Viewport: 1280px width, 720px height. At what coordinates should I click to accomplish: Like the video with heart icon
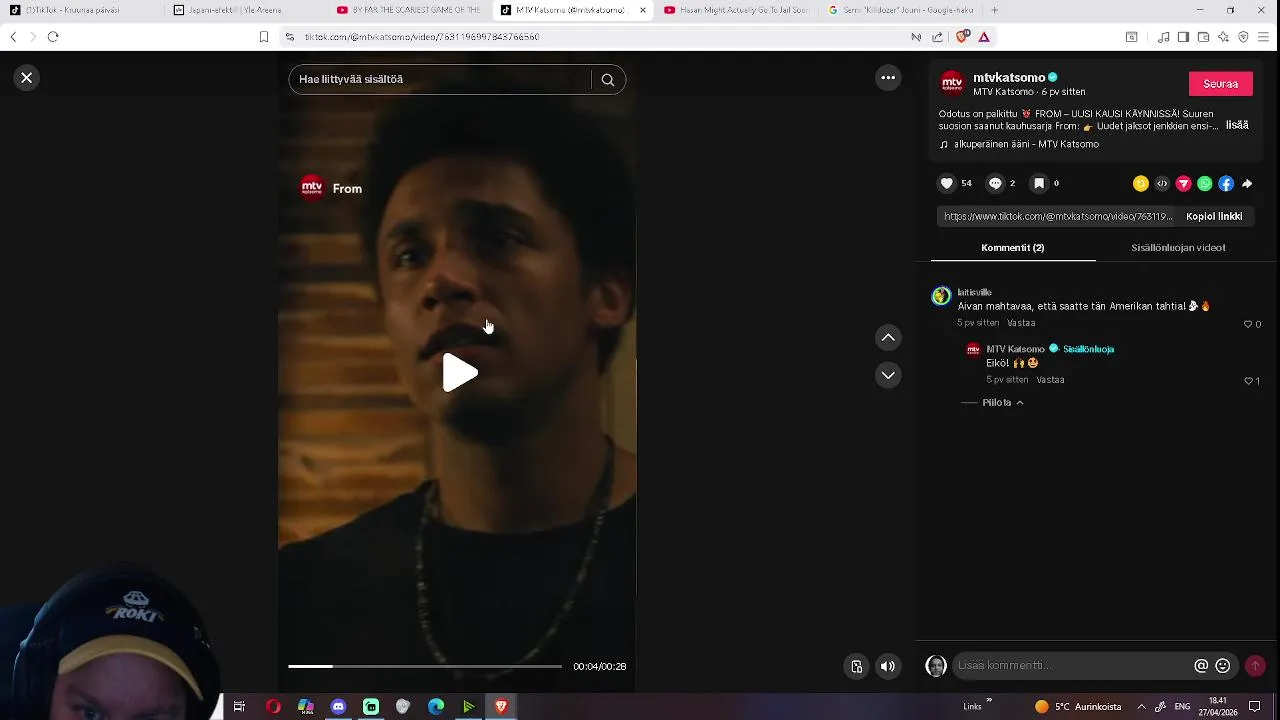[947, 183]
